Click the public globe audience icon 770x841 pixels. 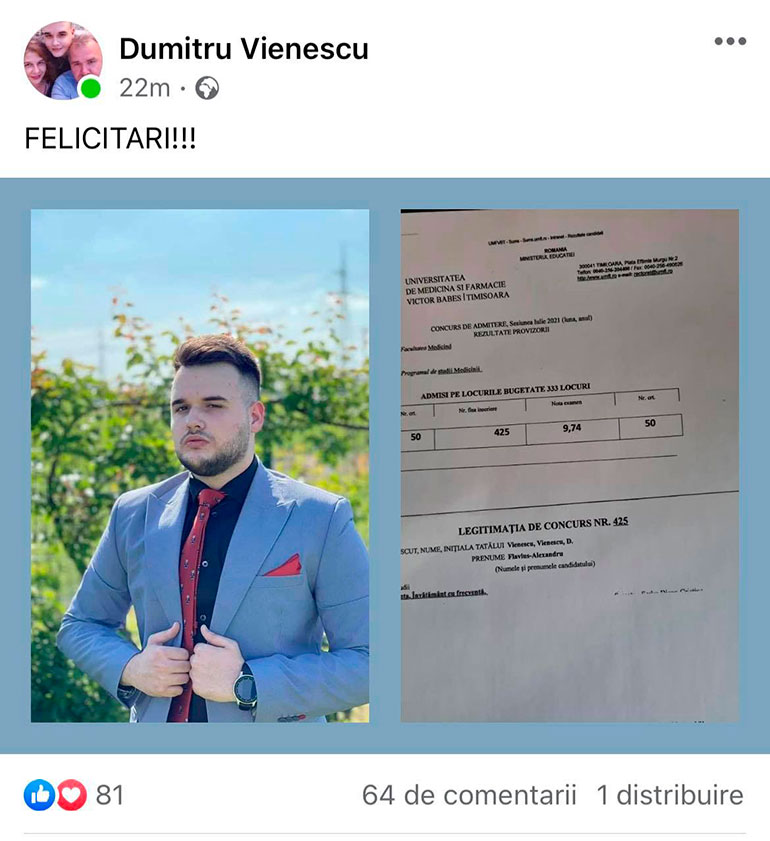207,88
